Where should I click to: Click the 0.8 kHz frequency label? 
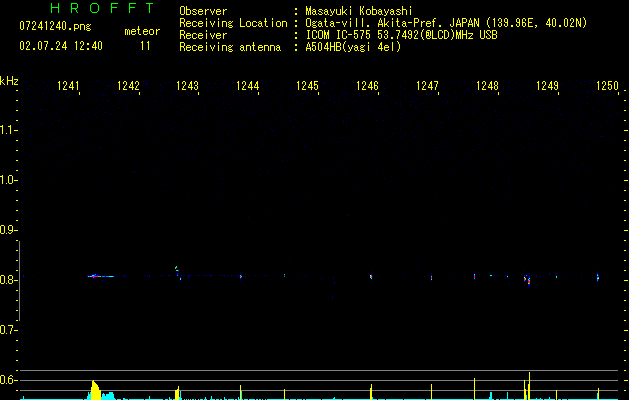[x=8, y=280]
